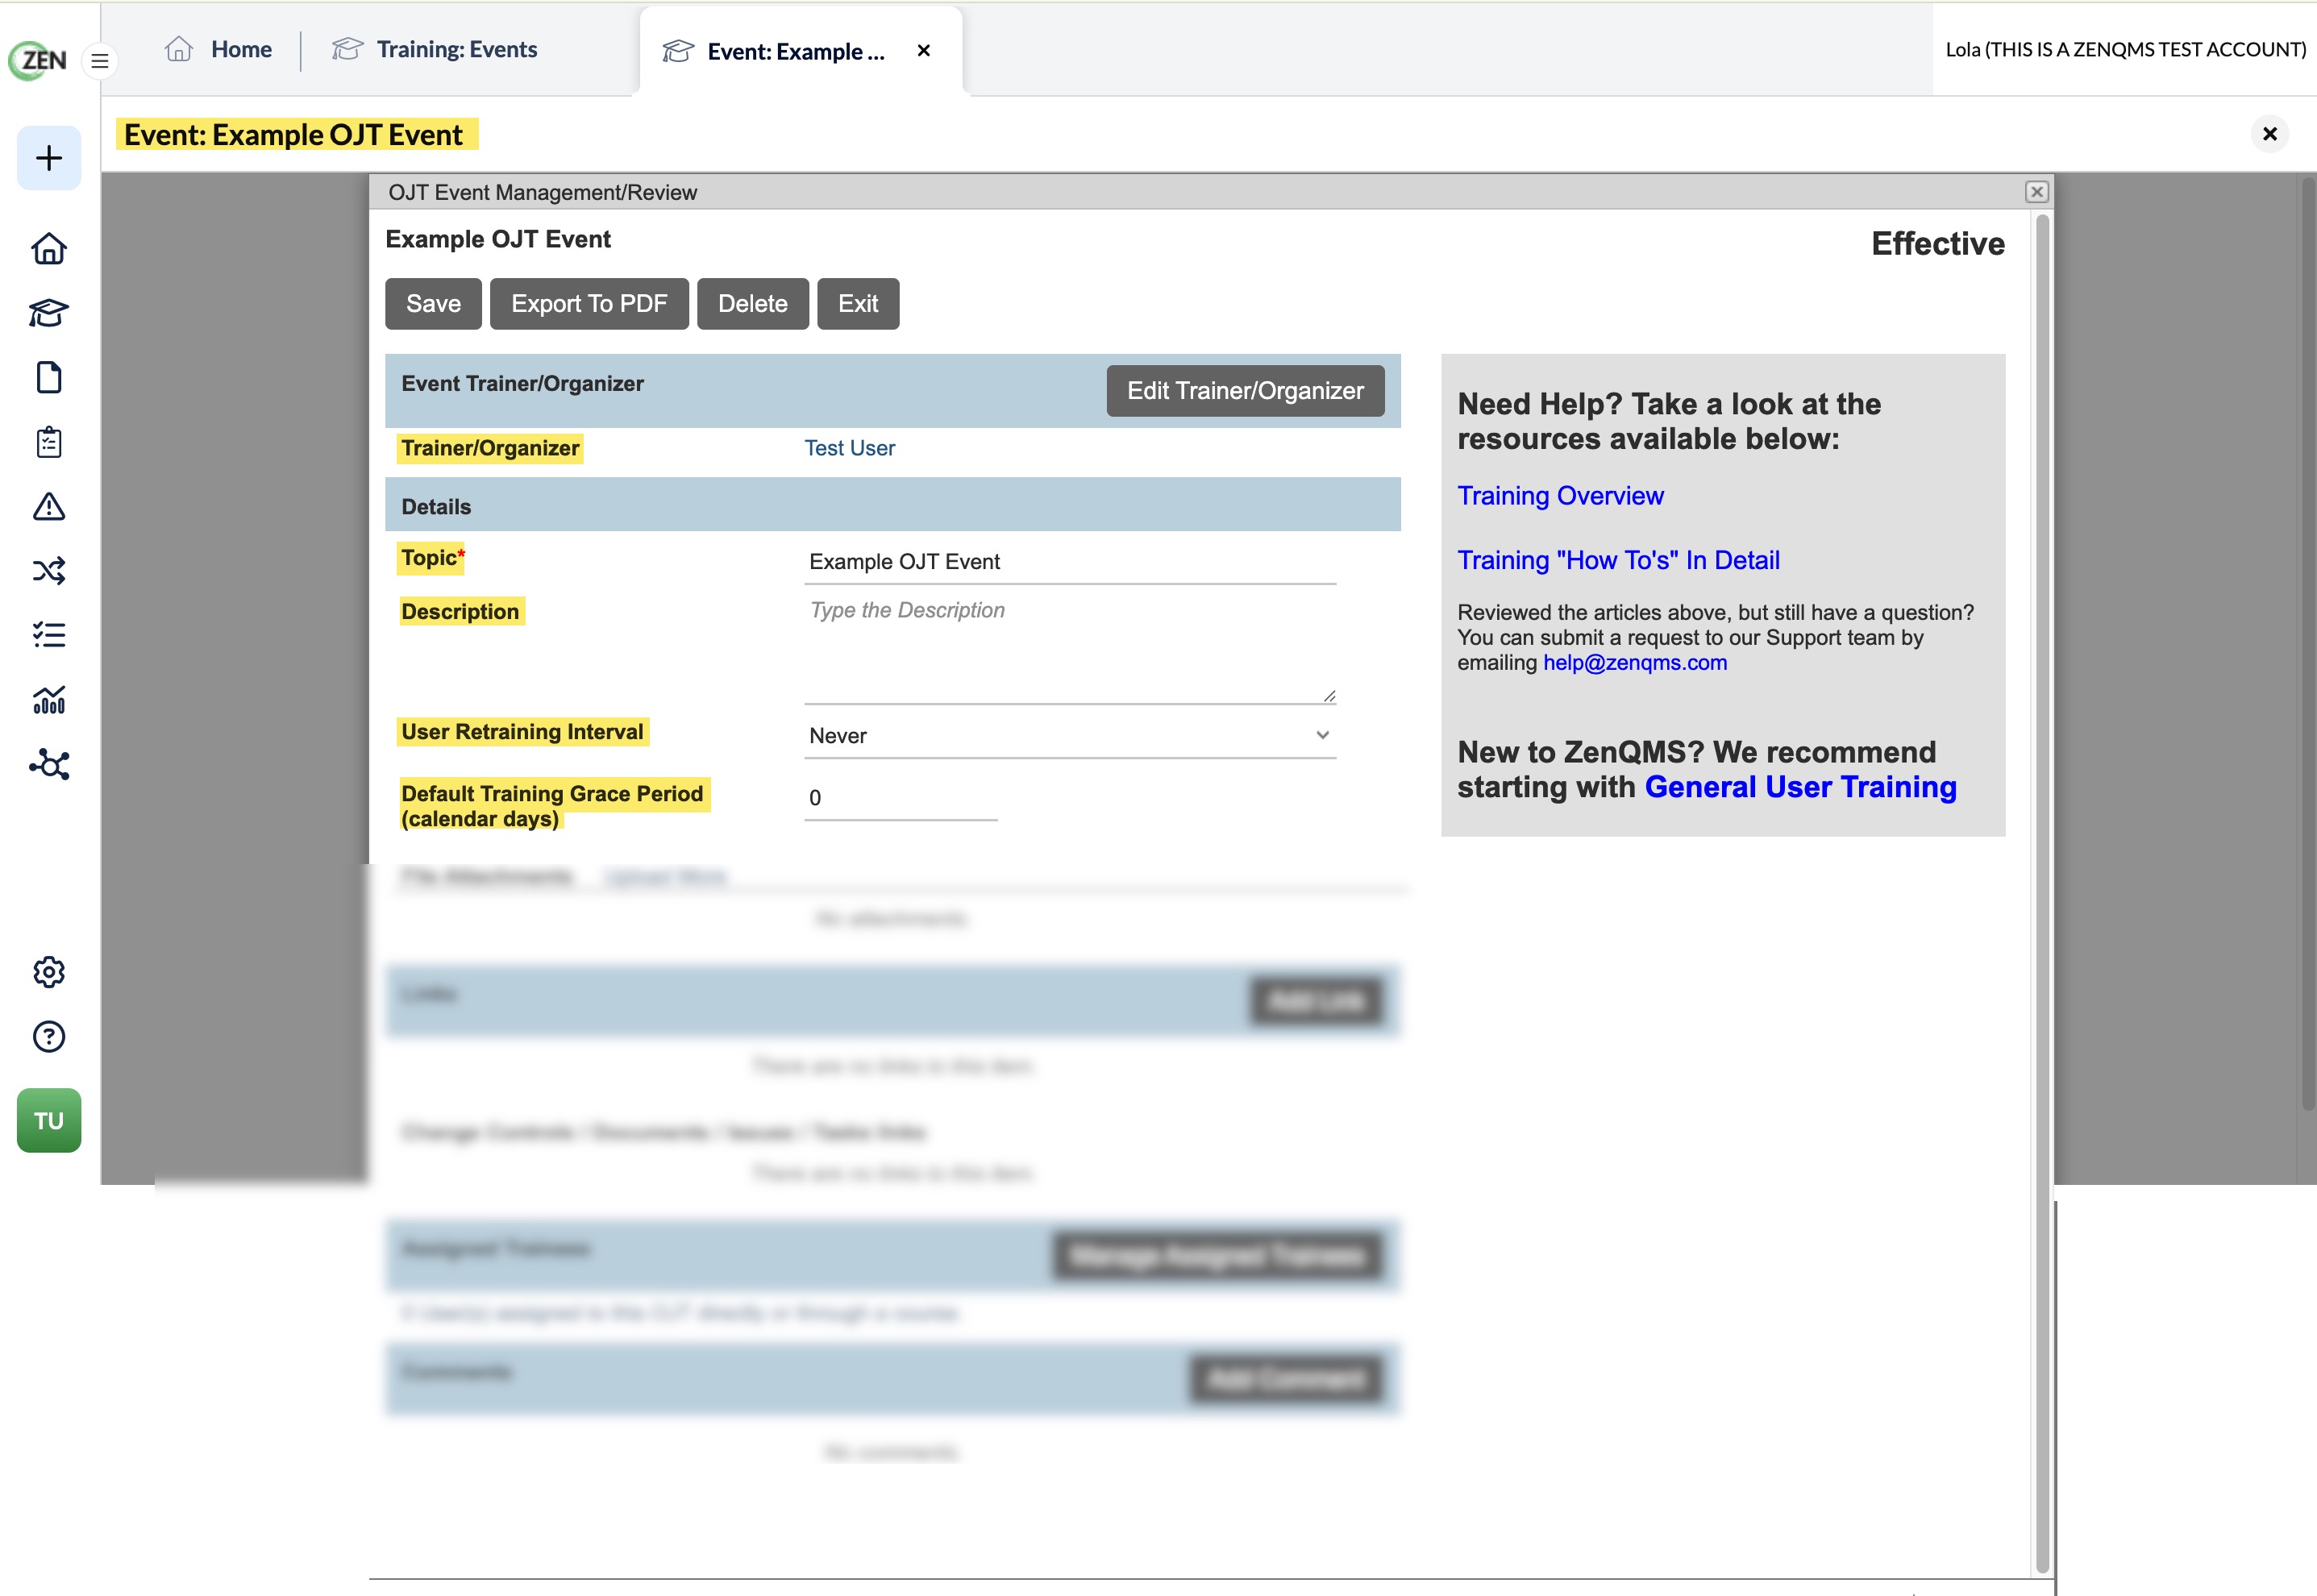This screenshot has width=2317, height=1596.
Task: Click the Effective status text
Action: (x=1938, y=244)
